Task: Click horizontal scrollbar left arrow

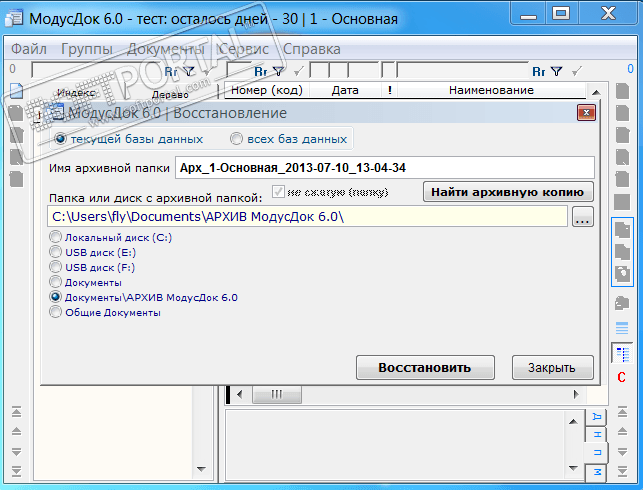Action: point(240,394)
